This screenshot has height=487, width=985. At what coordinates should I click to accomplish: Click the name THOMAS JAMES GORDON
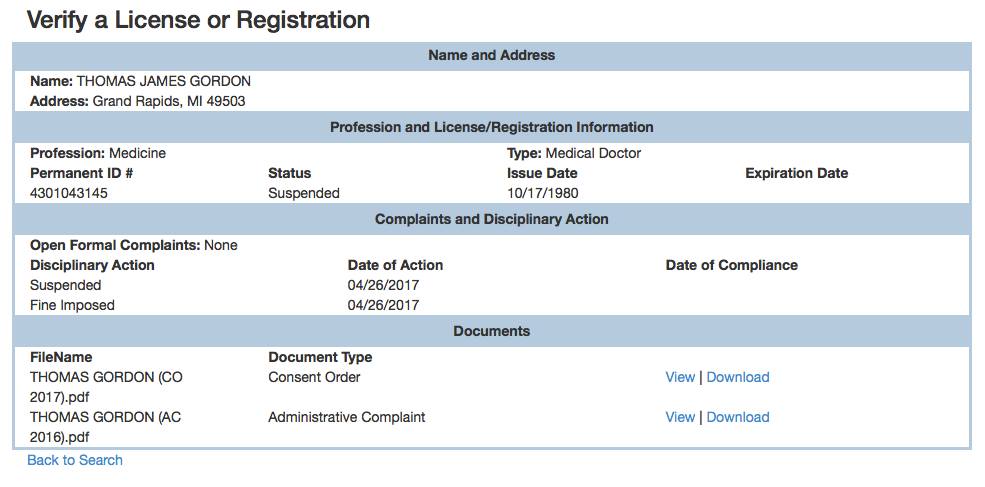tap(163, 81)
